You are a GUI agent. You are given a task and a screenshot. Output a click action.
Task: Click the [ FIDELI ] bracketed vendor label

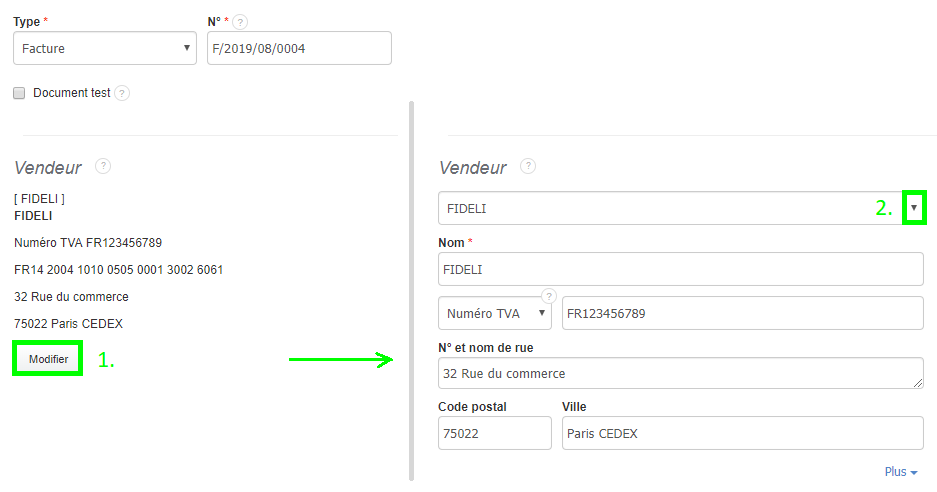[x=39, y=199]
